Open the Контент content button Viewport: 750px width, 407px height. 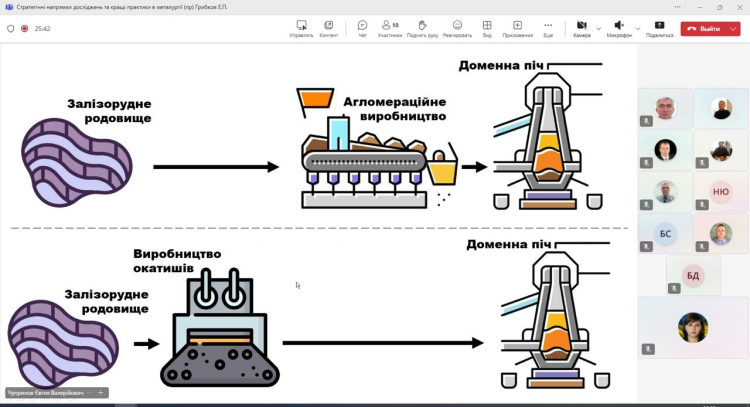(x=328, y=28)
